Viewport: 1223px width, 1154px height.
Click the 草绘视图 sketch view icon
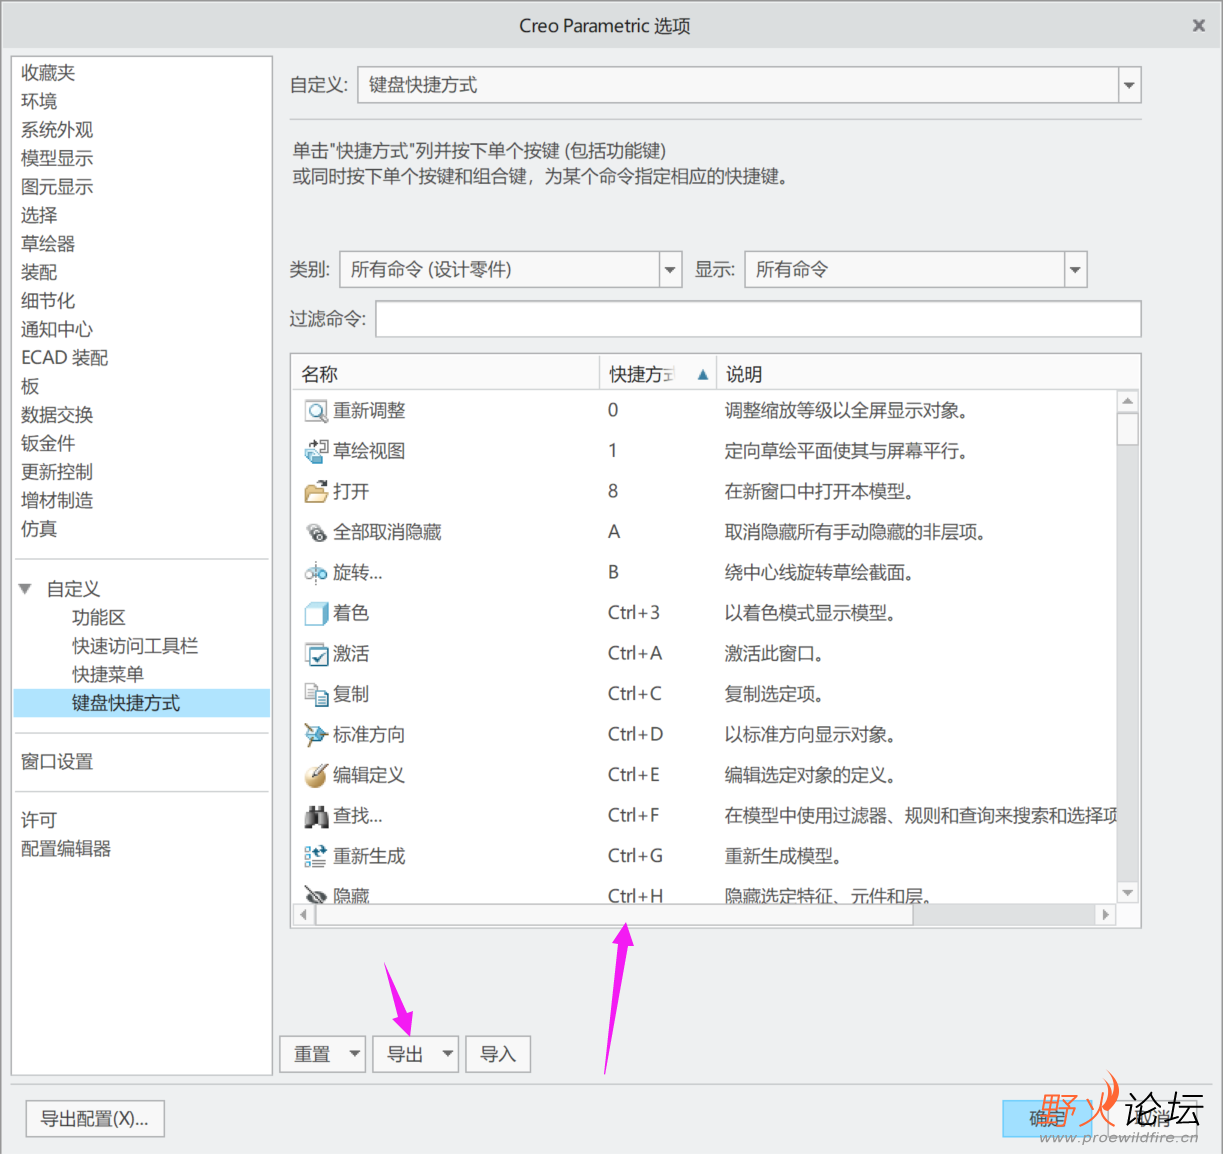316,452
